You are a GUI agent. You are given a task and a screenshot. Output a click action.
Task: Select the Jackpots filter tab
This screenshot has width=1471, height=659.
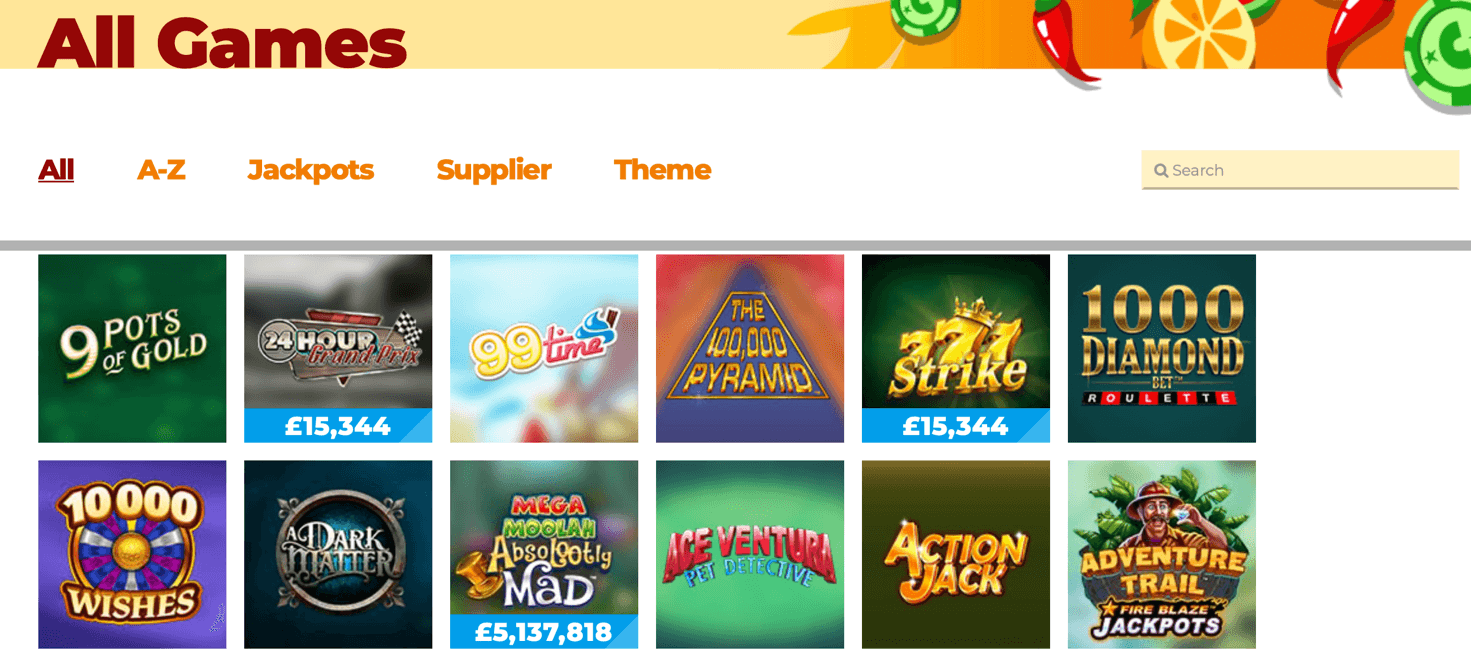click(310, 170)
